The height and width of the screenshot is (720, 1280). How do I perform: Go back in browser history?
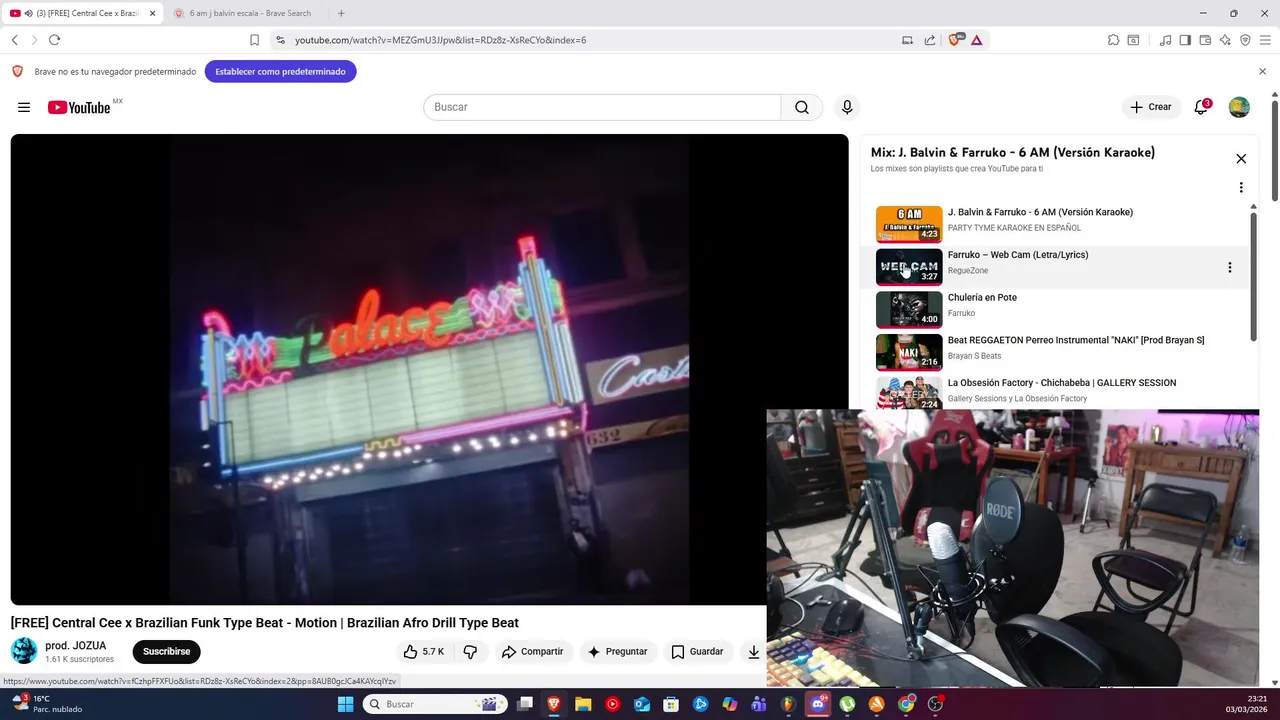15,40
